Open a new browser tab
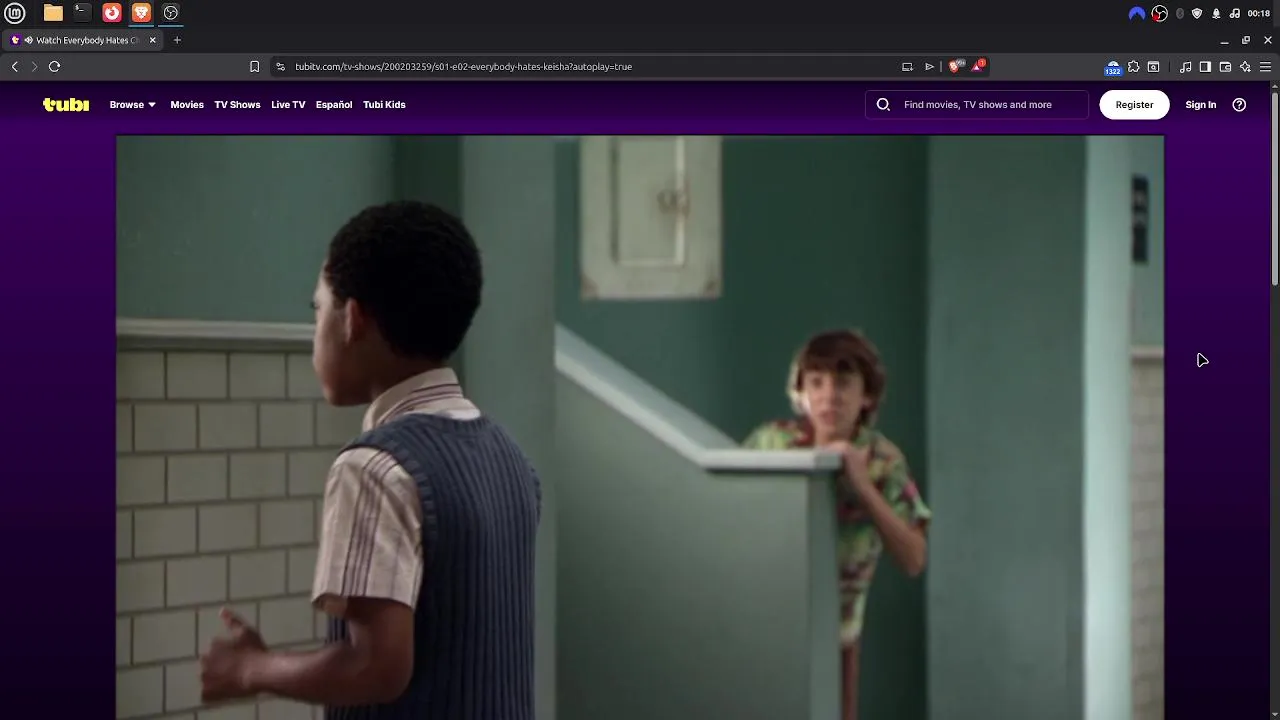The height and width of the screenshot is (720, 1280). coord(177,40)
